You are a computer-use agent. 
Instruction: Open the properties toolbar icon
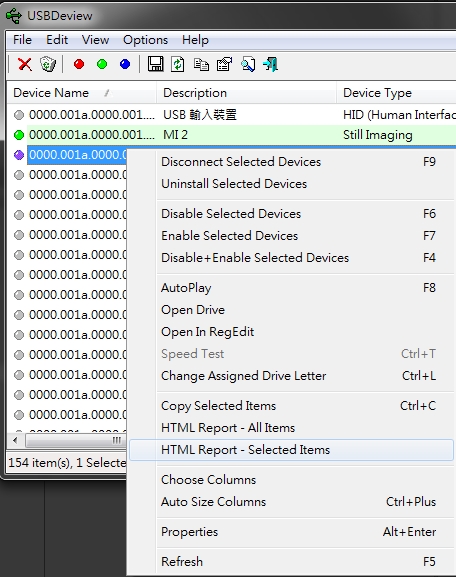click(x=225, y=64)
